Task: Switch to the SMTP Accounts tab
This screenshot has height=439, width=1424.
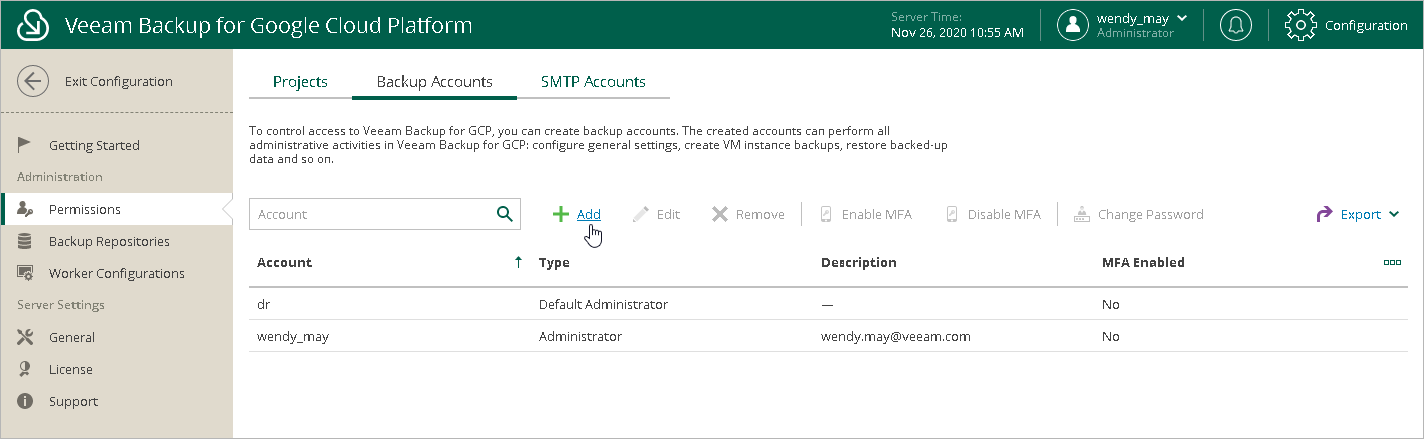Action: click(x=593, y=82)
